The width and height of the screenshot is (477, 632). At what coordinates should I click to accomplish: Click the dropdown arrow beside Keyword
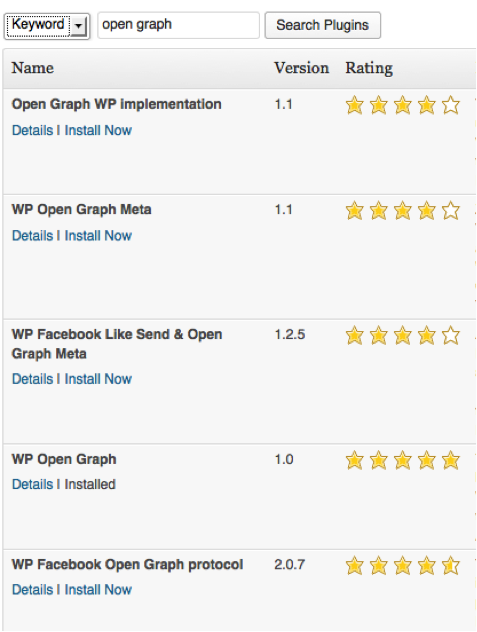[x=79, y=26]
